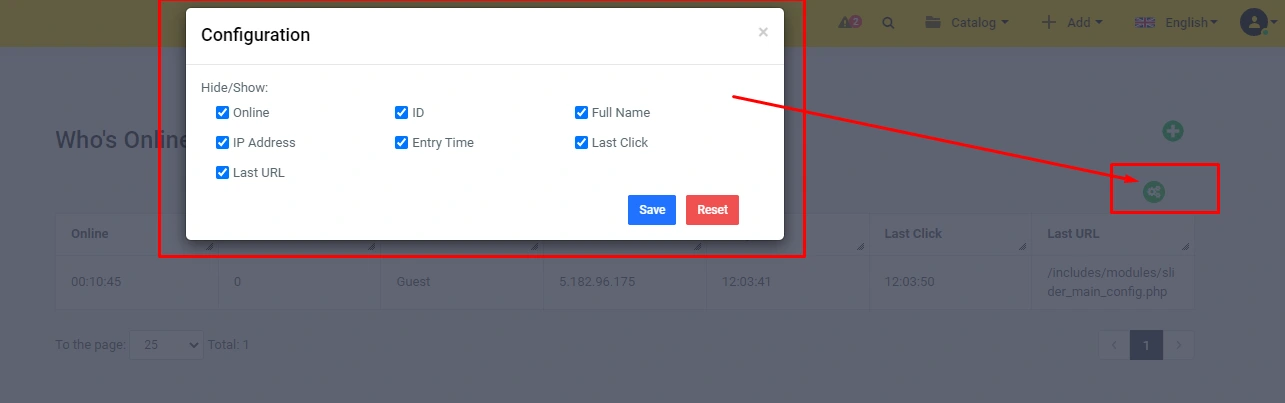Toggle the IP Address checkbox
The height and width of the screenshot is (403, 1285).
(223, 143)
